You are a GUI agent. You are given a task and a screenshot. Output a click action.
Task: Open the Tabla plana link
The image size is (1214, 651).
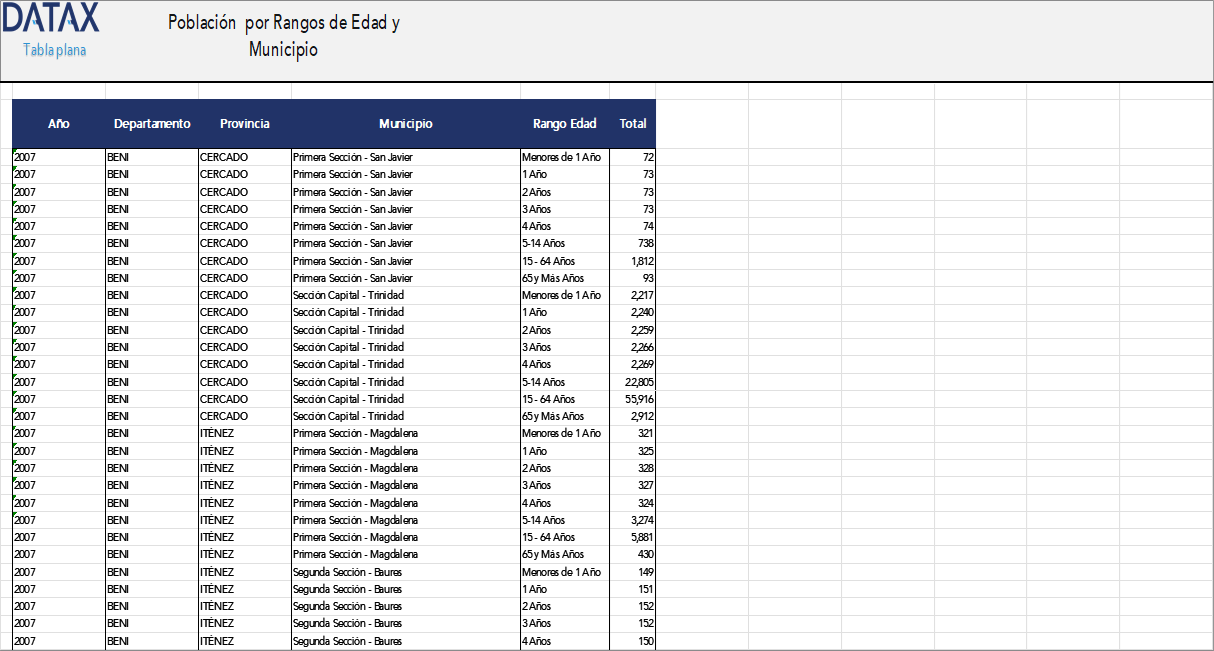(55, 50)
